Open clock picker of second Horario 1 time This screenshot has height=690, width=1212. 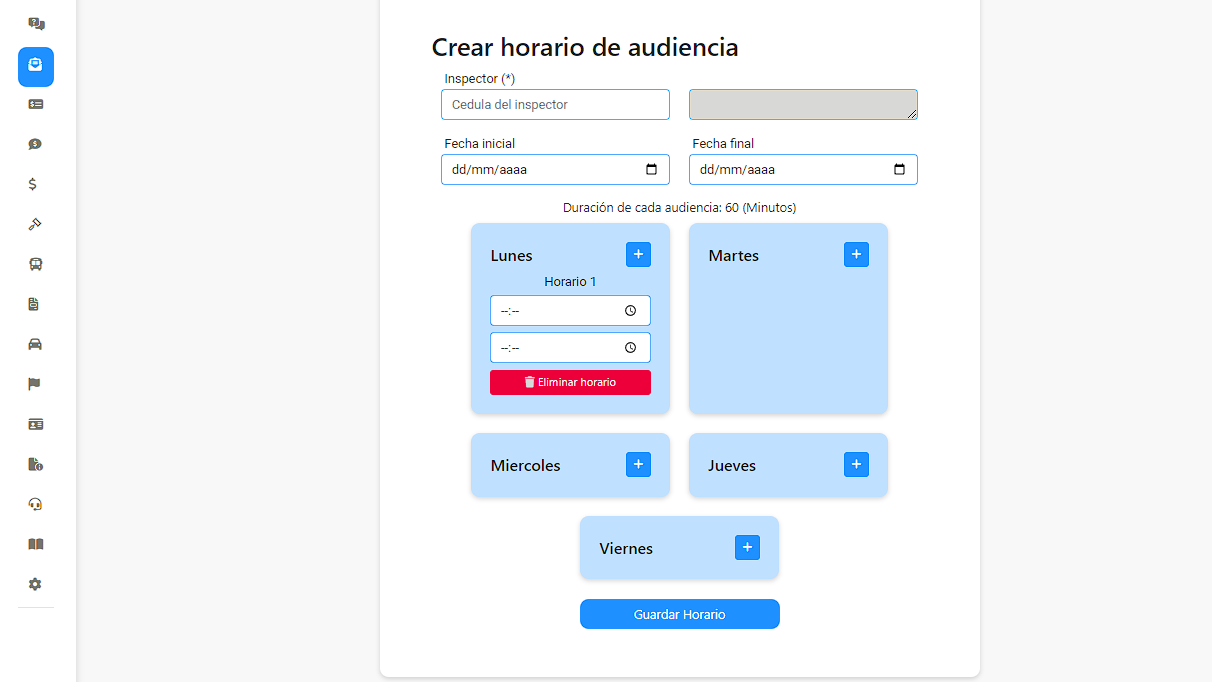coord(631,348)
